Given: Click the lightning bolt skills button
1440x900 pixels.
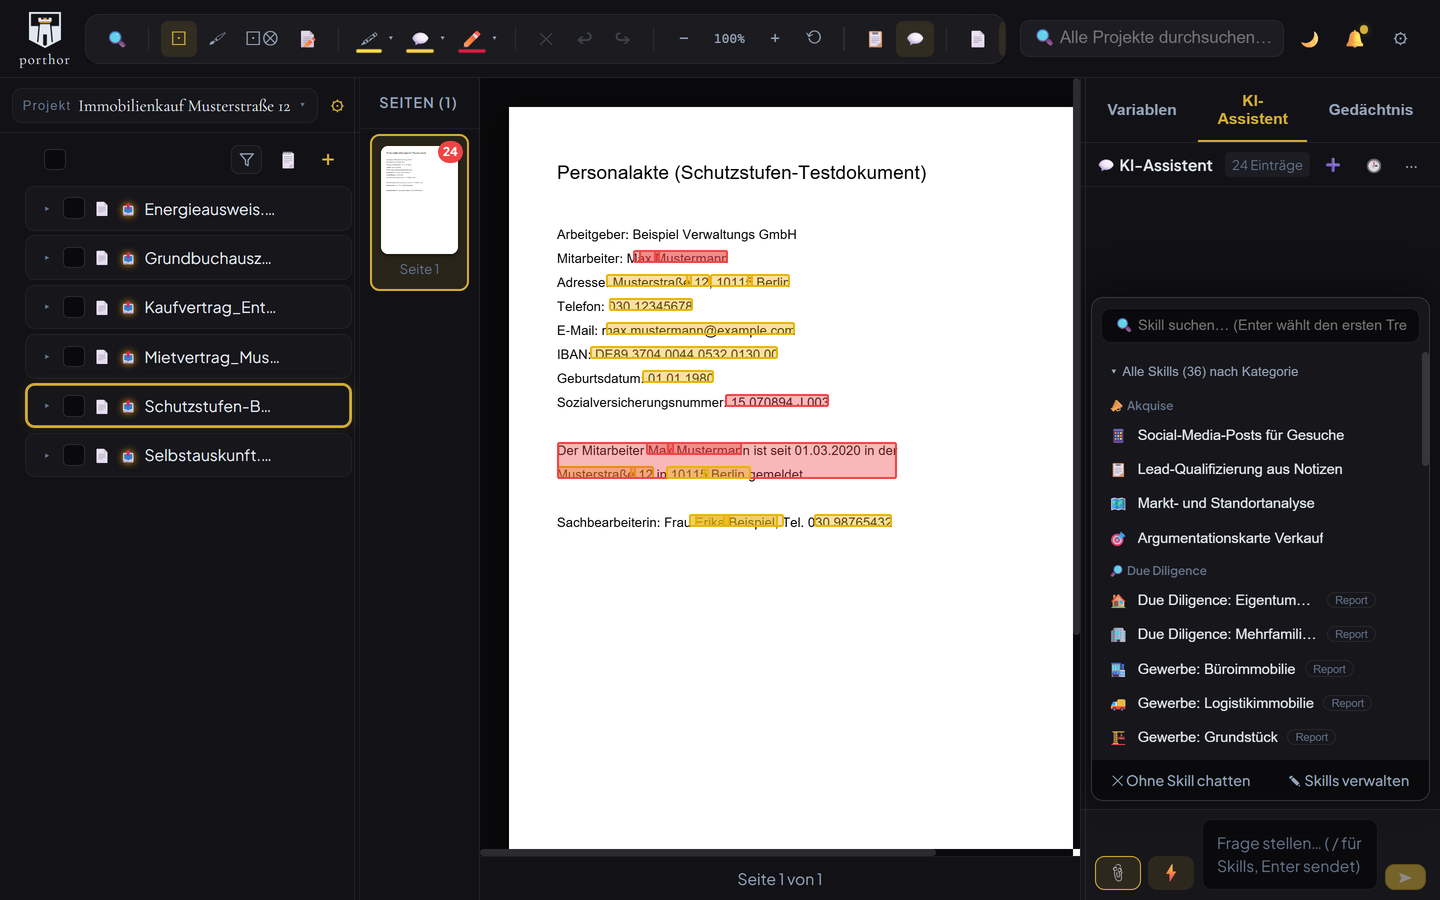Looking at the screenshot, I should (1171, 873).
